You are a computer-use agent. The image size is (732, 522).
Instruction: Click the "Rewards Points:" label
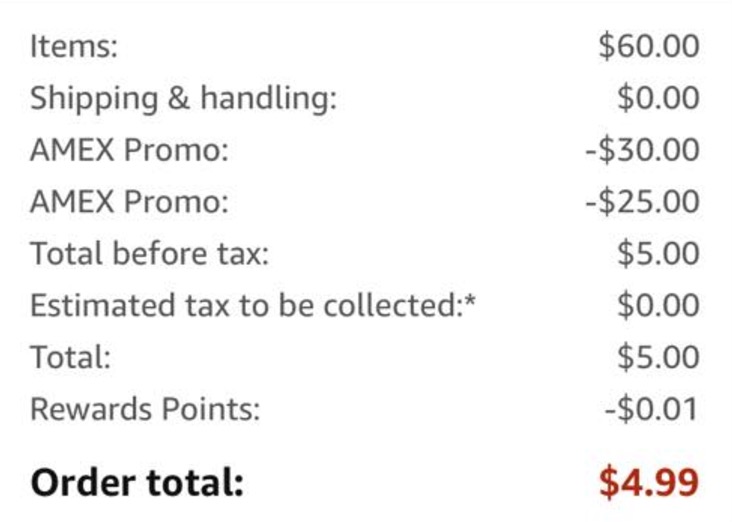pyautogui.click(x=144, y=409)
